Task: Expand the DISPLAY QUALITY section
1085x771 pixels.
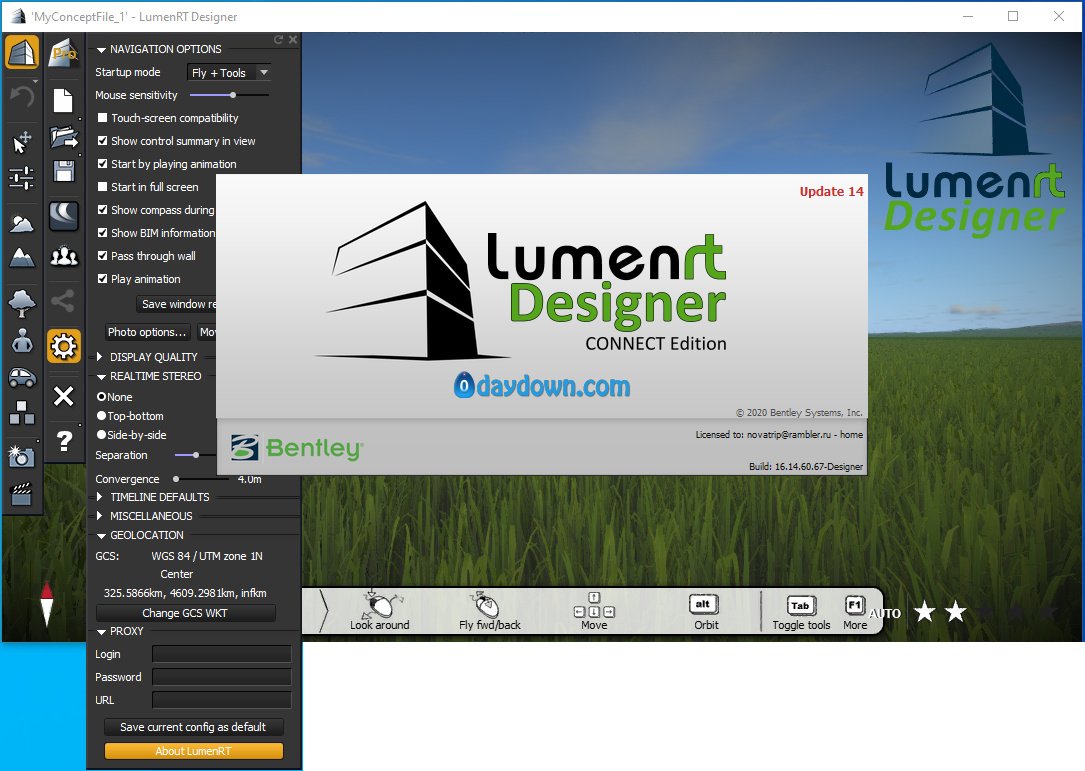Action: [100, 356]
